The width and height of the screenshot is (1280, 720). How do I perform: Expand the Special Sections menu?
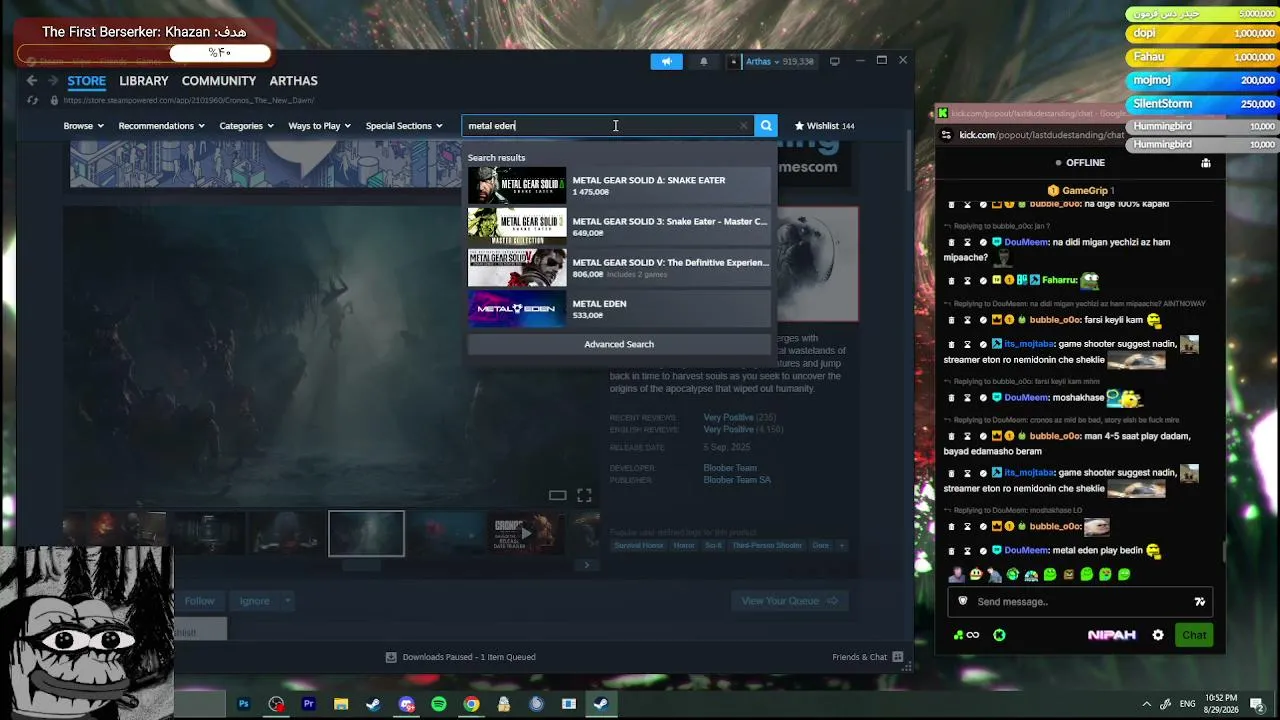(404, 126)
